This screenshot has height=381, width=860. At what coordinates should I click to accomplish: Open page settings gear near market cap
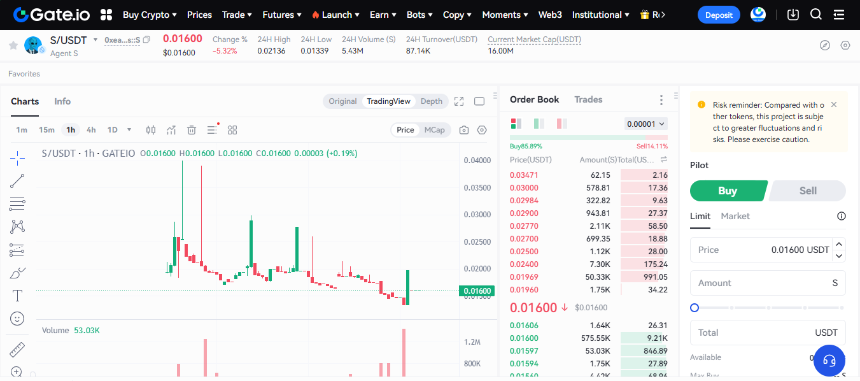[x=845, y=45]
